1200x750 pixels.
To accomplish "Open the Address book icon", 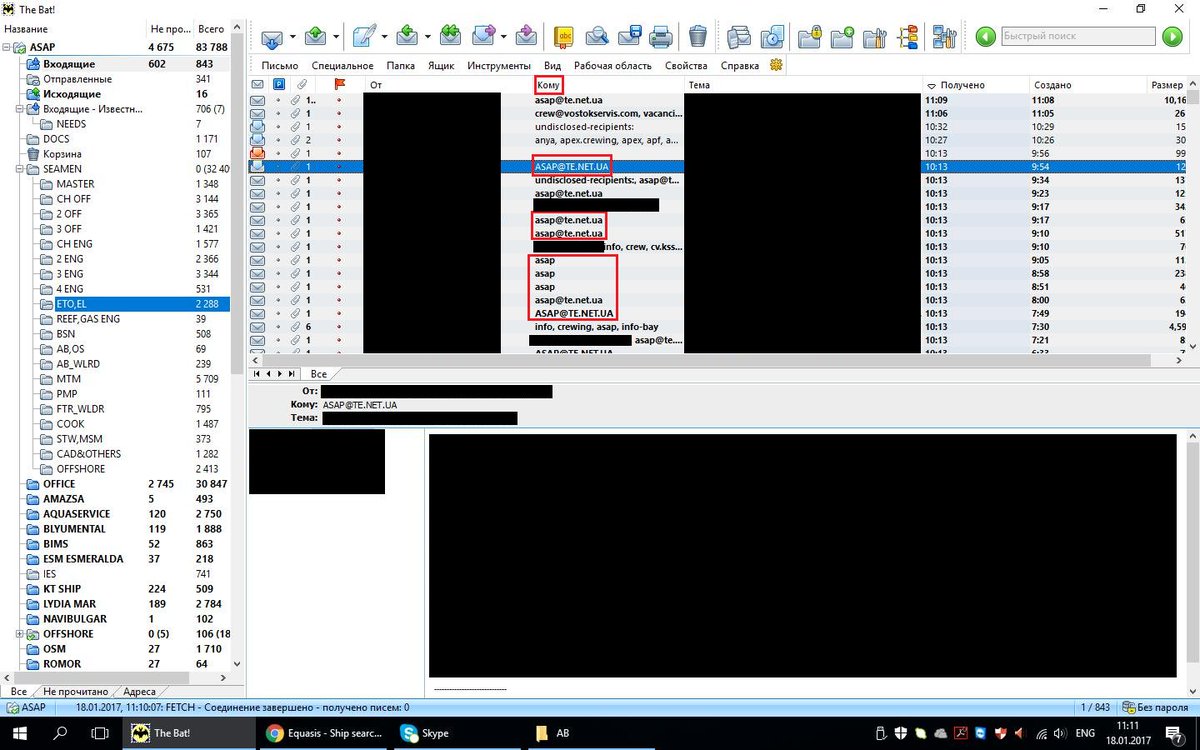I will (x=565, y=38).
